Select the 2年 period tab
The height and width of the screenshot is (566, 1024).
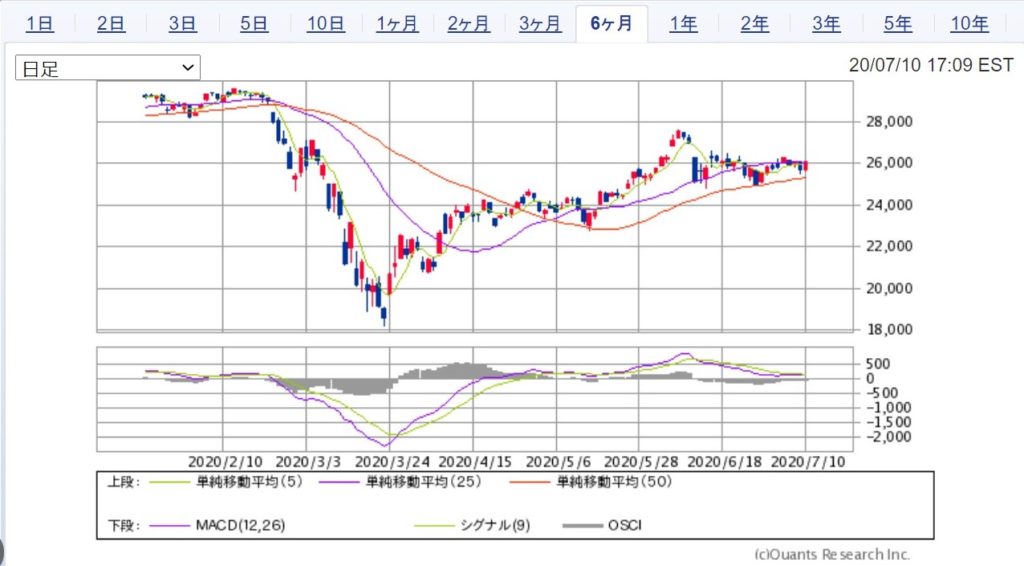coord(755,25)
